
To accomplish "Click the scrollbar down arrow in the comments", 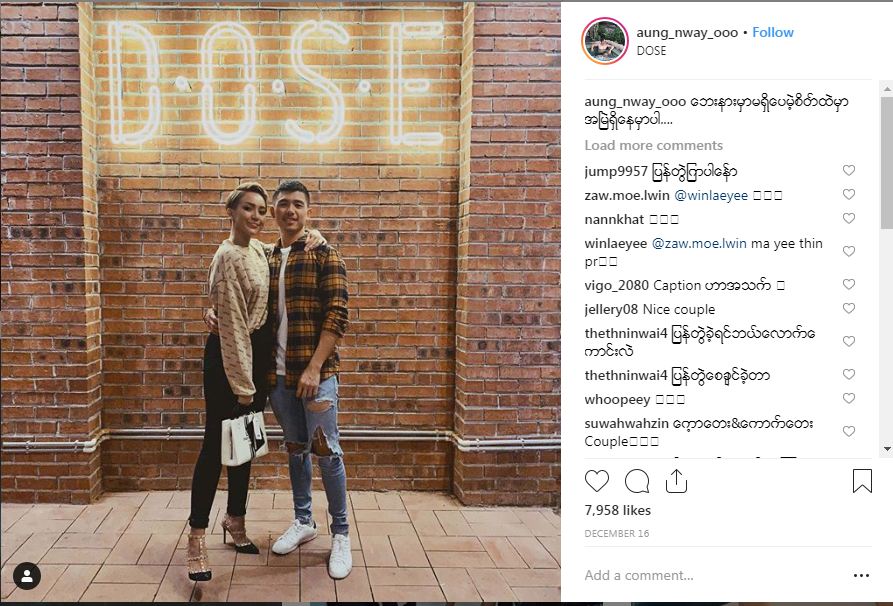I will (887, 449).
